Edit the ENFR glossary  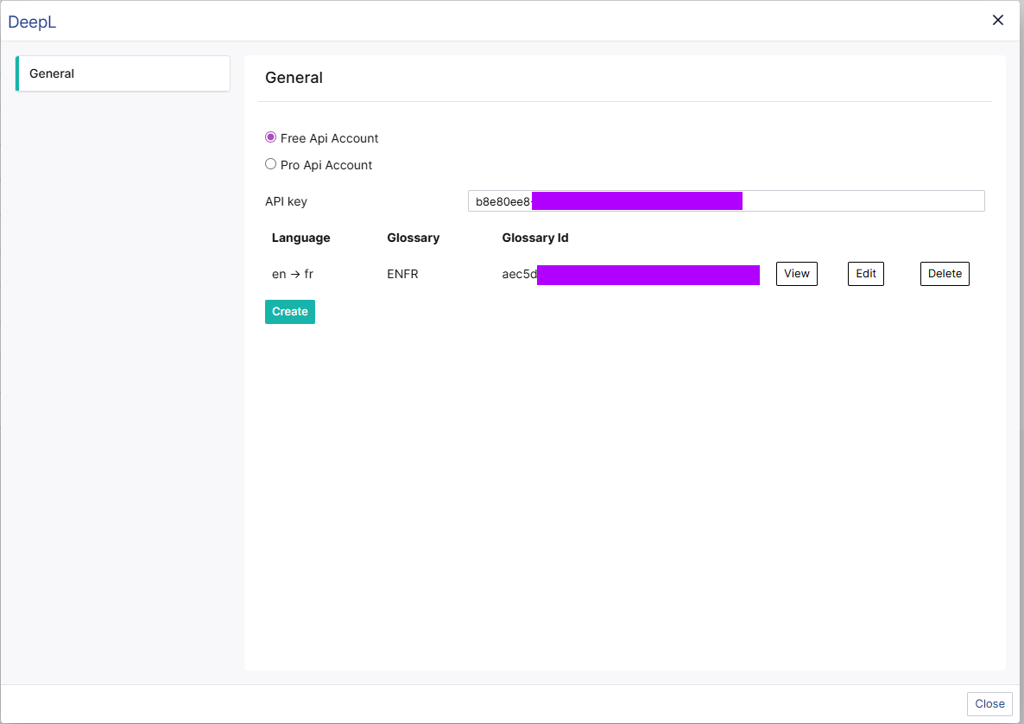865,274
